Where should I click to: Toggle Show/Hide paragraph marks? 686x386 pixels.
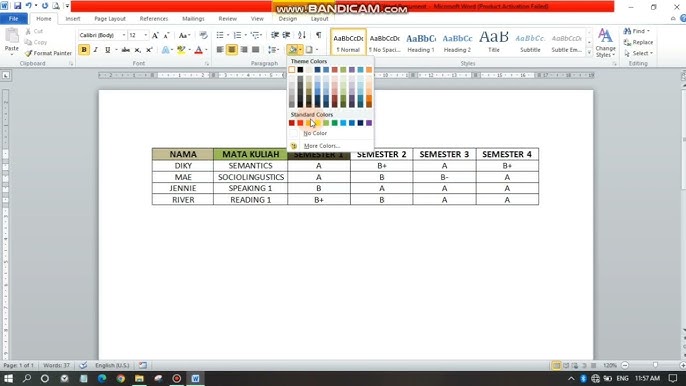pyautogui.click(x=318, y=35)
